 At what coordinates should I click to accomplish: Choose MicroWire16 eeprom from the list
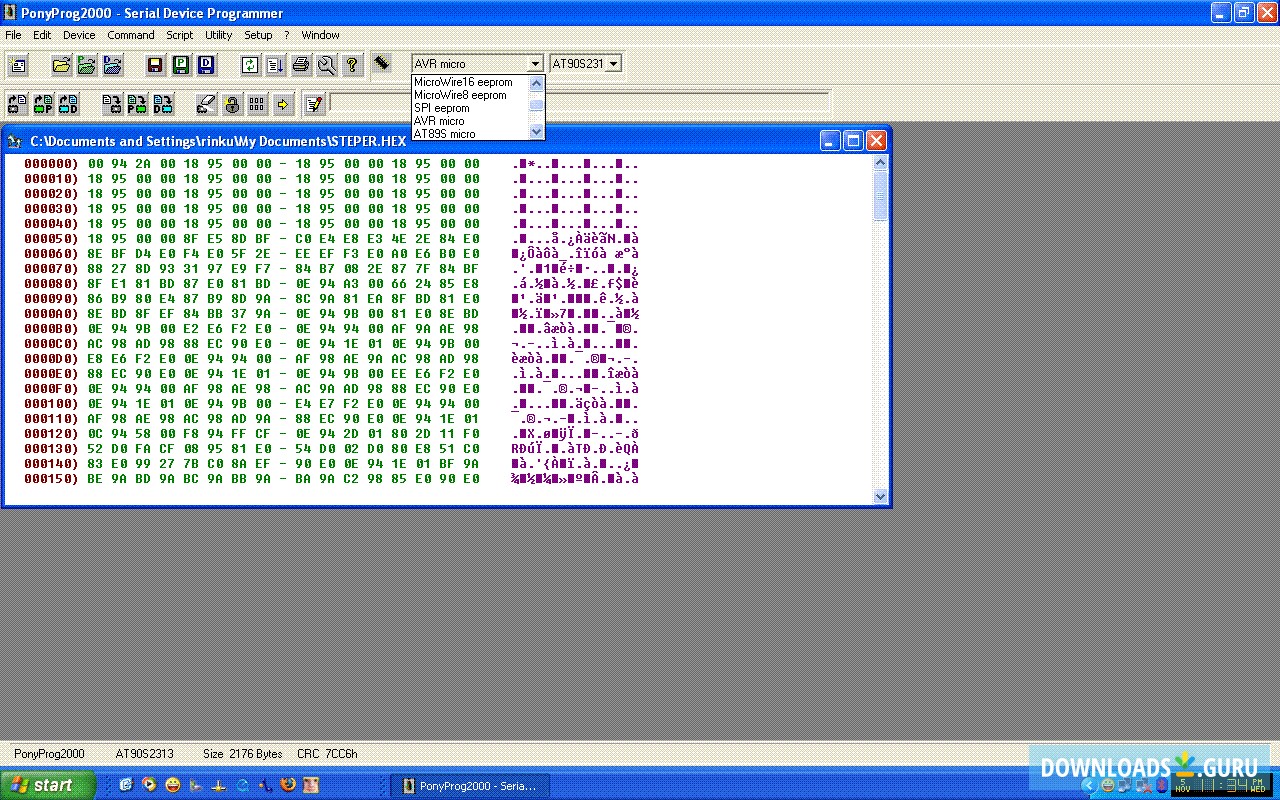(x=470, y=82)
